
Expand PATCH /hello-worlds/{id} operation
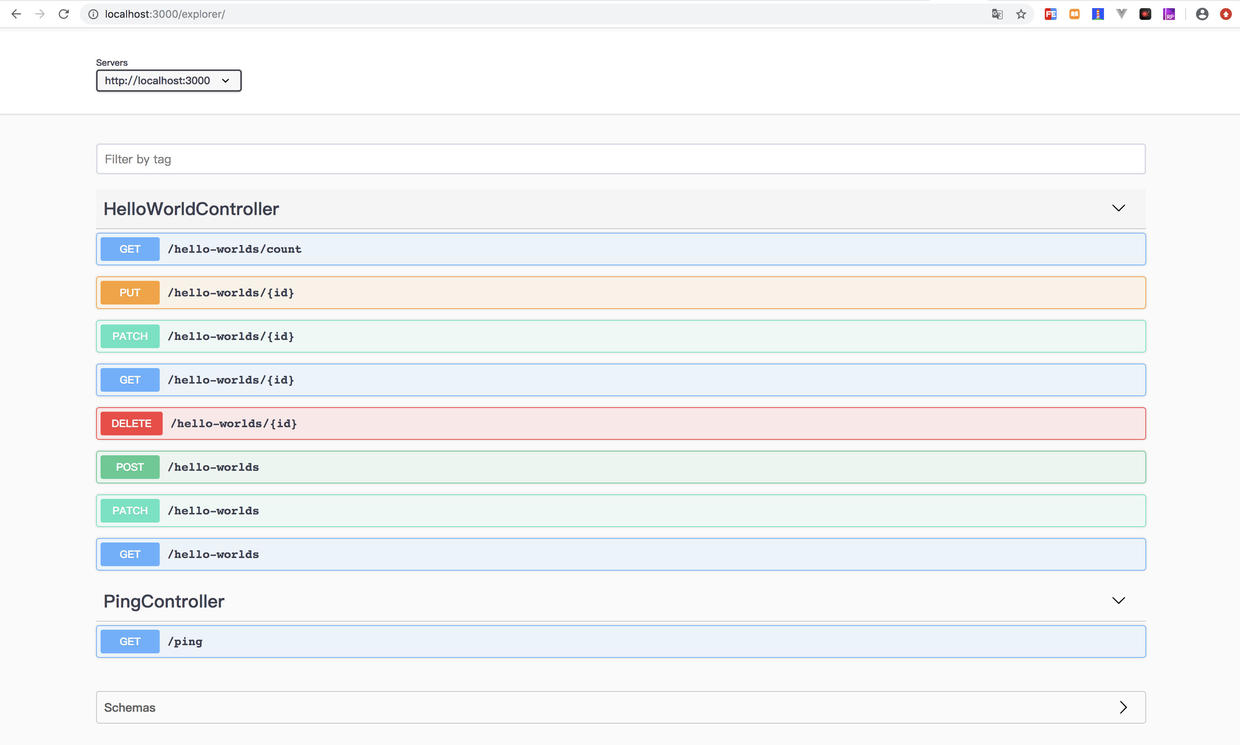tap(620, 336)
